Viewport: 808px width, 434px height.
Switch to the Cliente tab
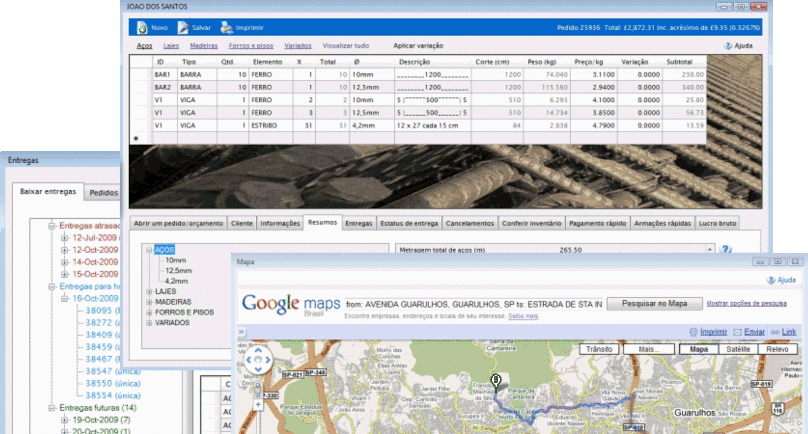(242, 223)
